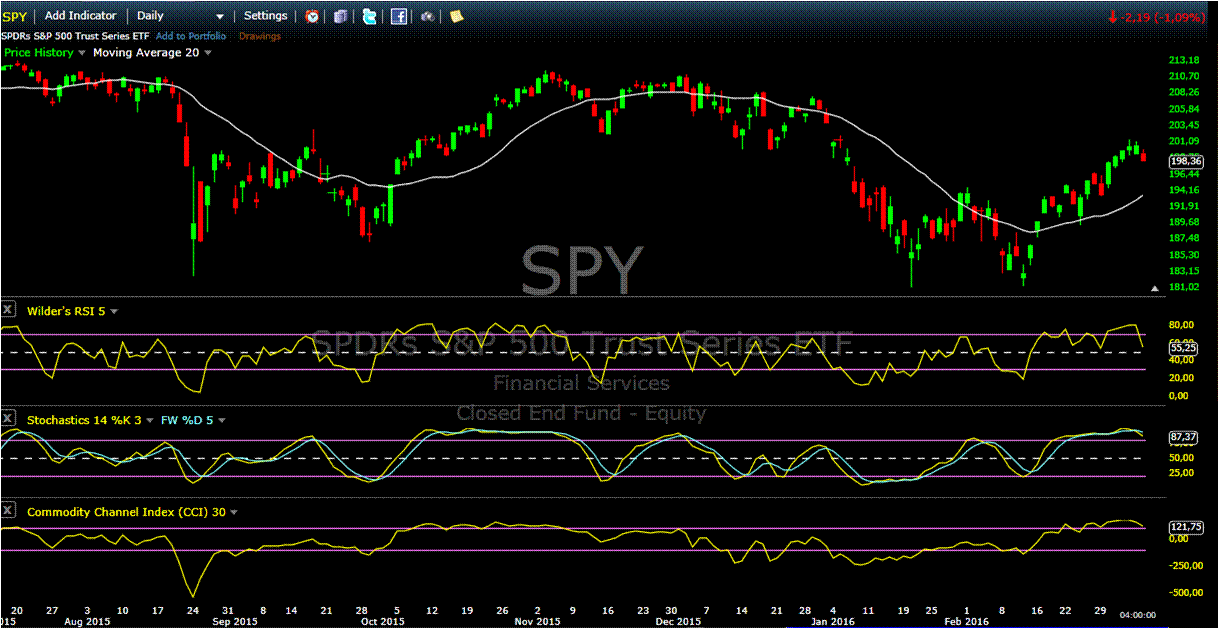Click the Dec 2015 date axis label
Viewport: 1219px width, 629px height.
[x=678, y=622]
